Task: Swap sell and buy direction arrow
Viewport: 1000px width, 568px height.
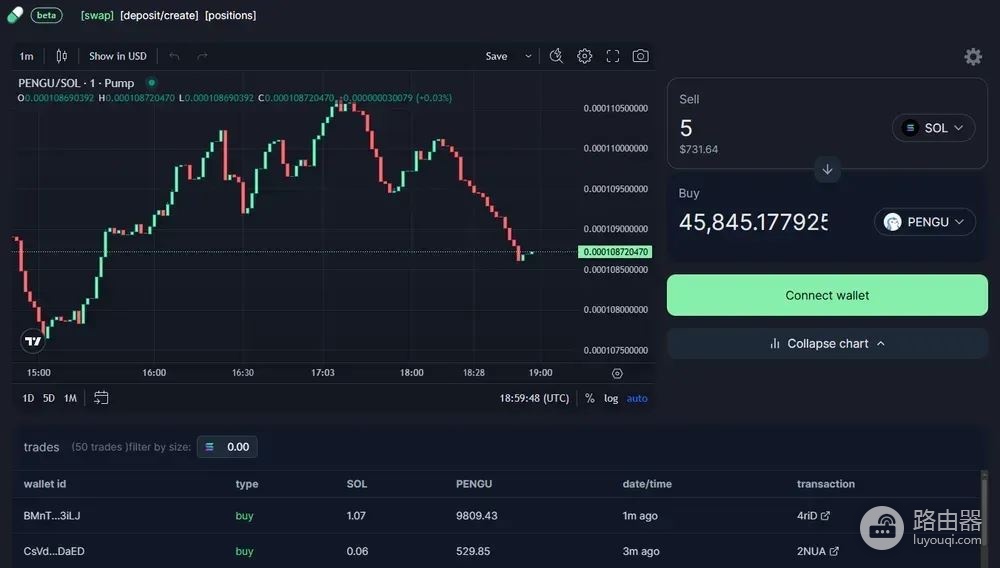Action: [827, 170]
